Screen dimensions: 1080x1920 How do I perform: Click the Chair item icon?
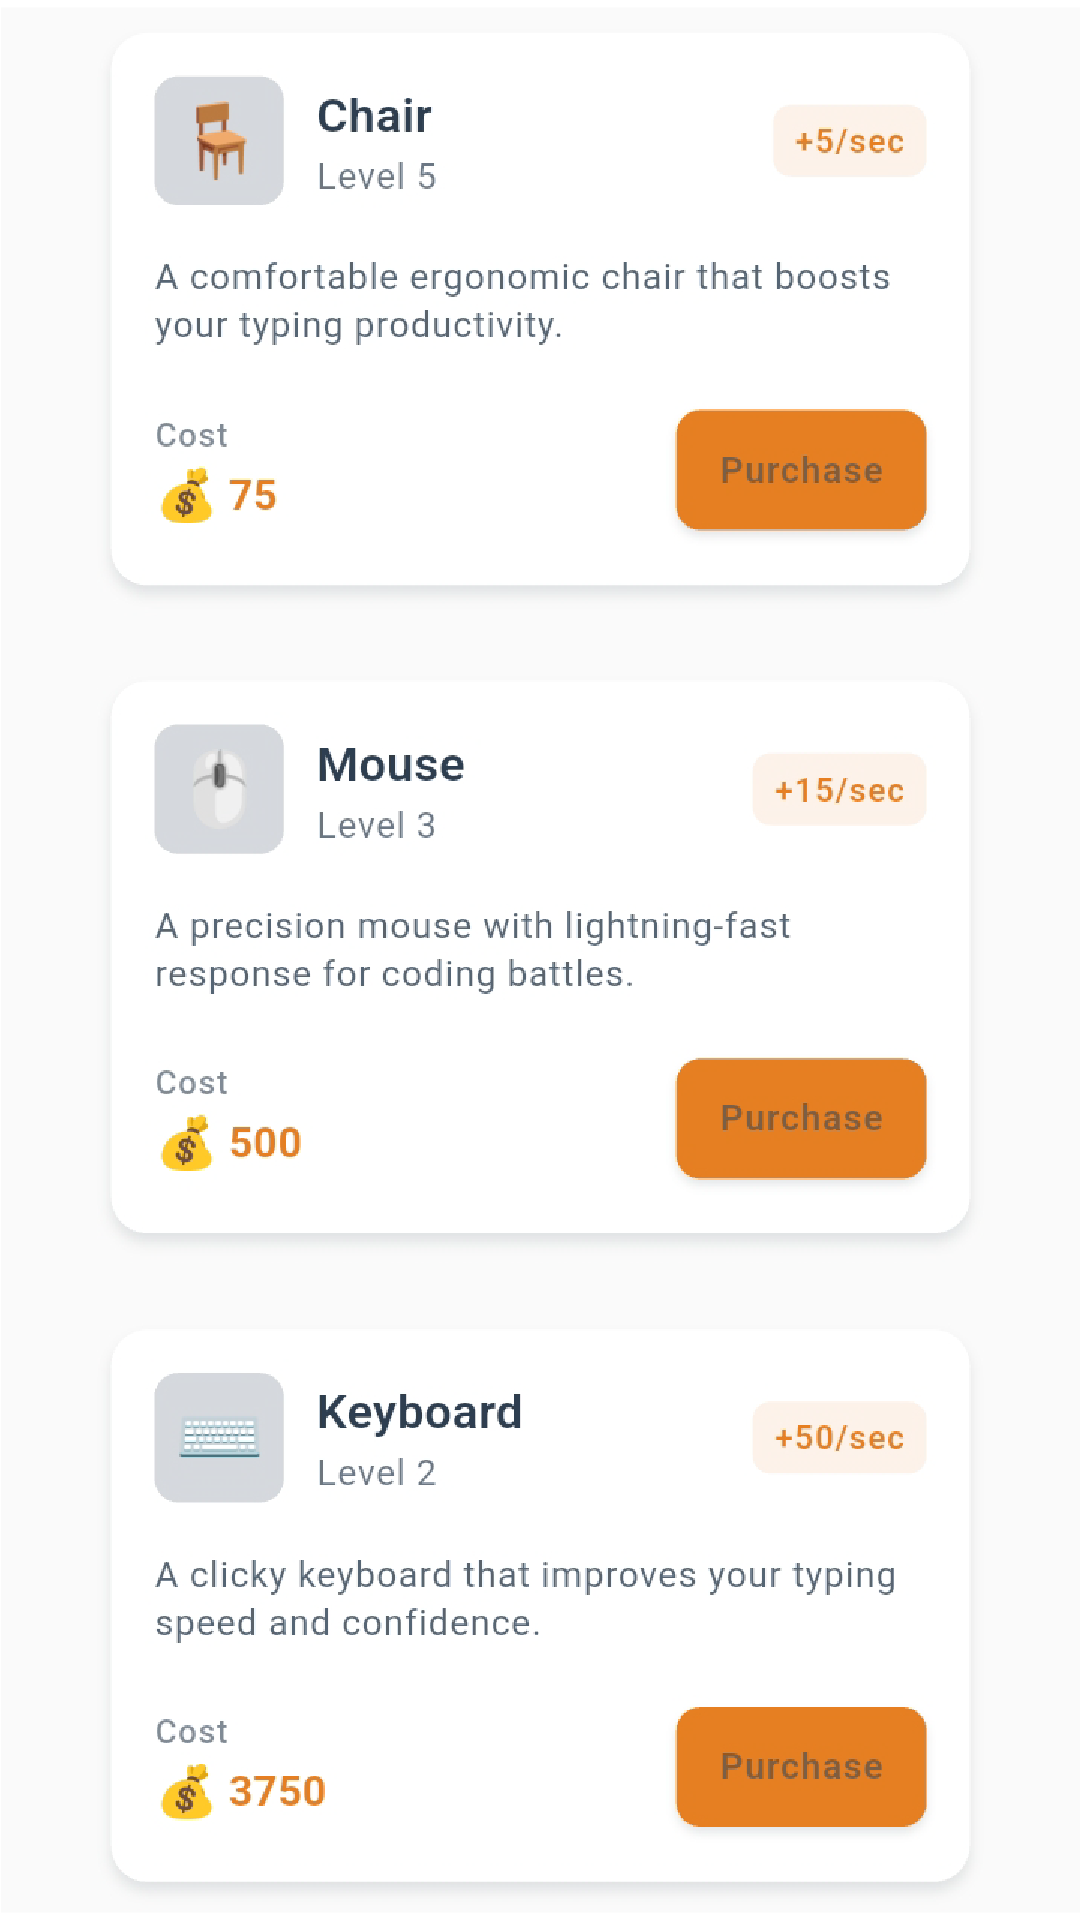pos(219,141)
